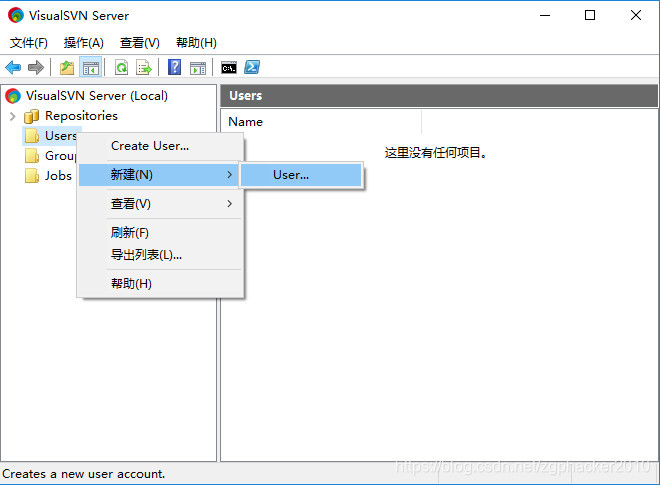This screenshot has height=485, width=660.
Task: Choose 导出列表(L)... in the context menu
Action: 161,254
